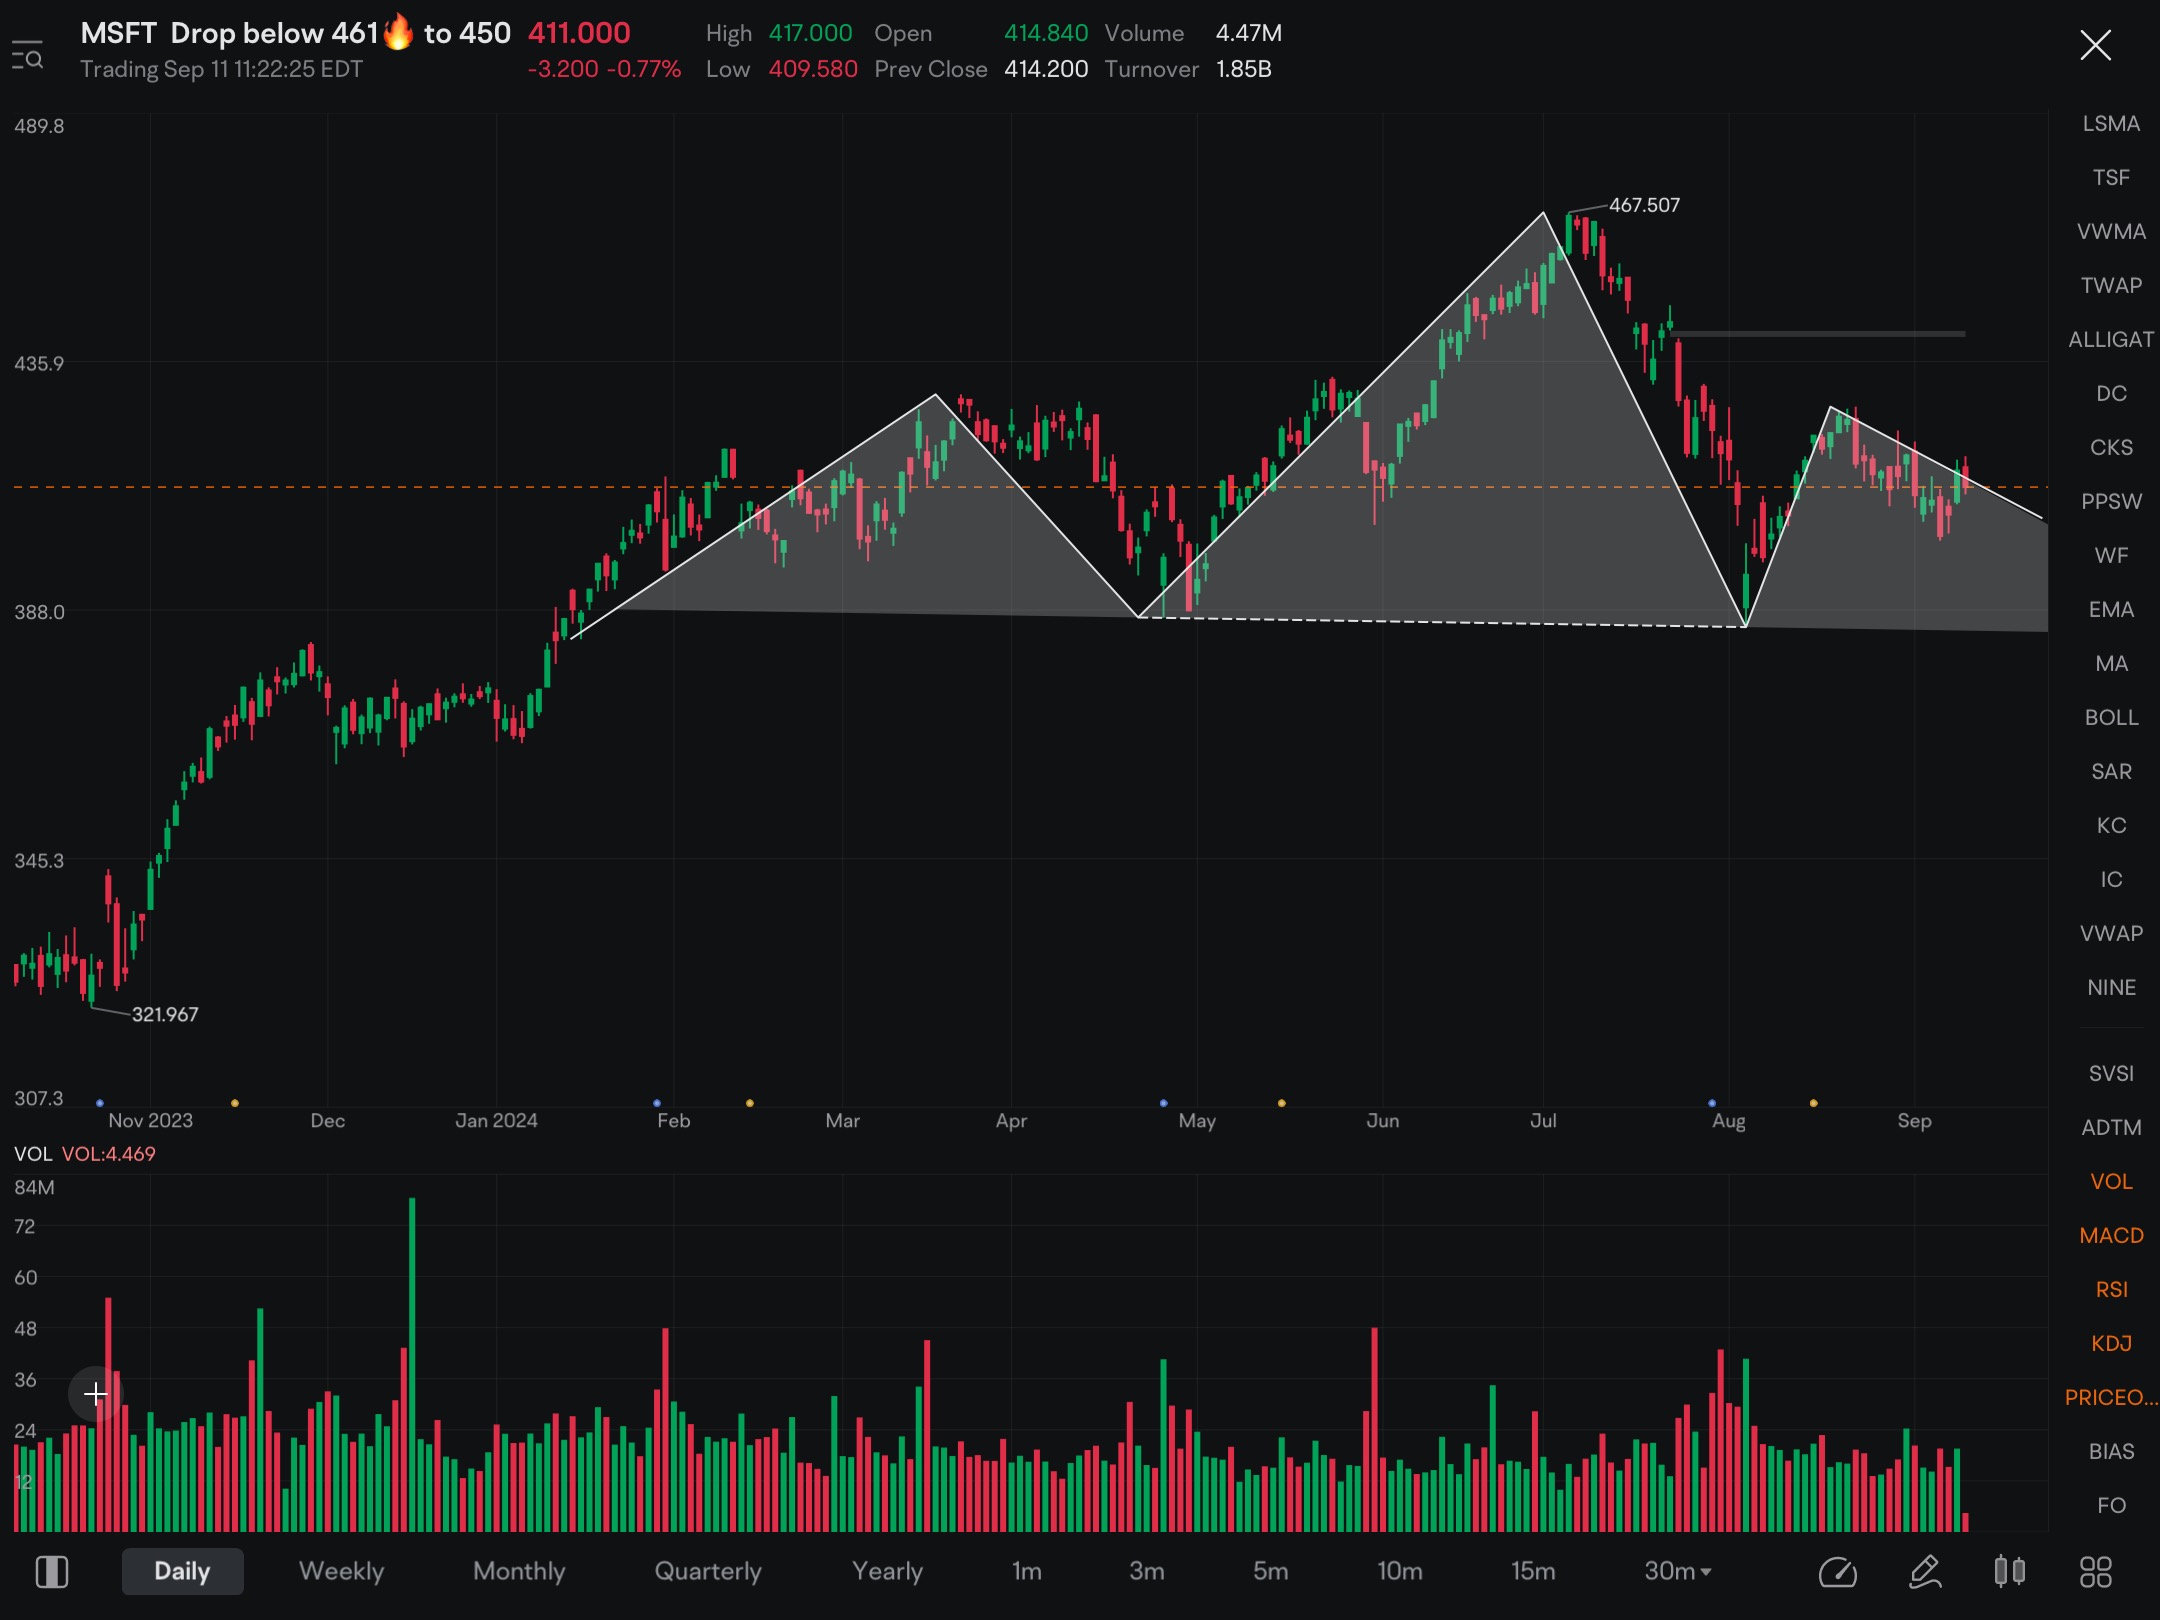Open the four-square grid menu icon
This screenshot has height=1620, width=2160.
[2095, 1571]
